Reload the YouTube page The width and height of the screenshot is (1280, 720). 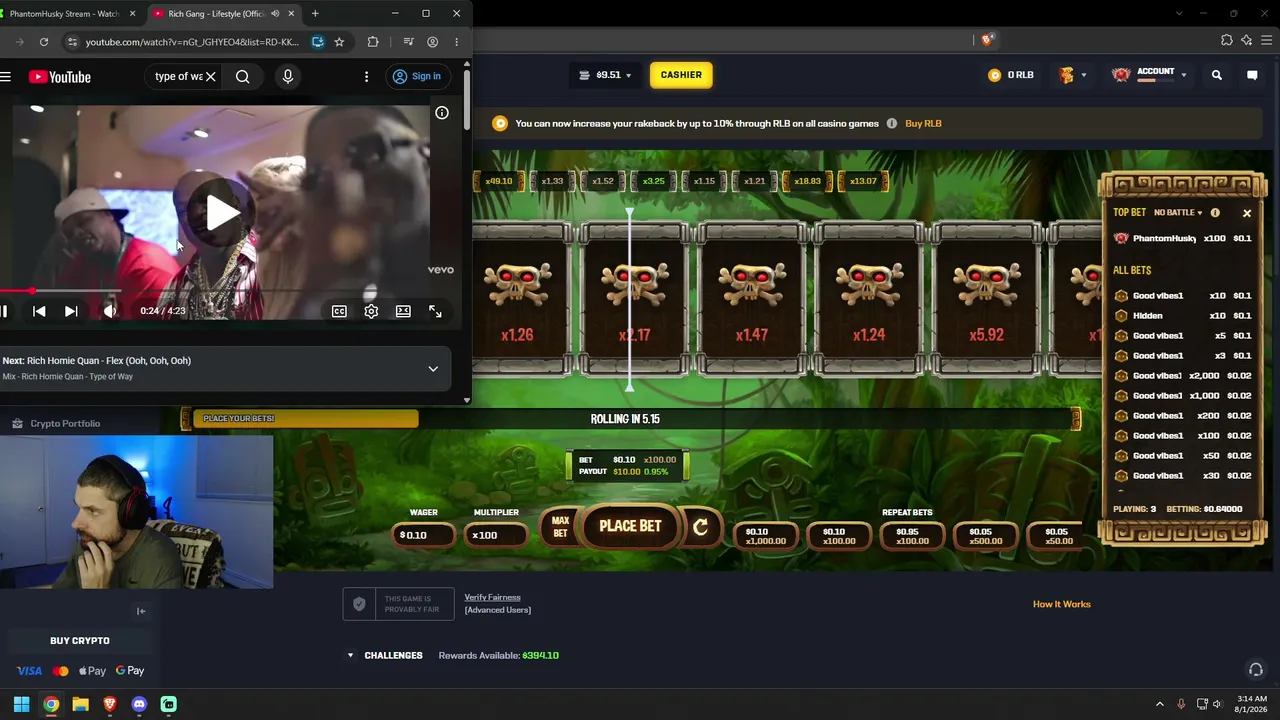[44, 42]
